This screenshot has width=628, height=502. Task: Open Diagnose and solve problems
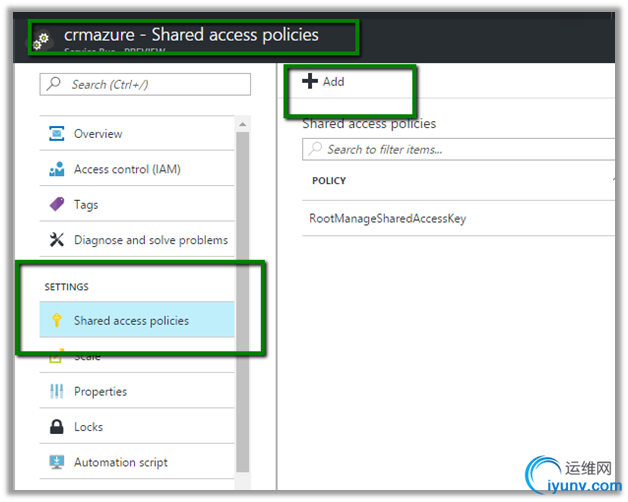pos(137,240)
